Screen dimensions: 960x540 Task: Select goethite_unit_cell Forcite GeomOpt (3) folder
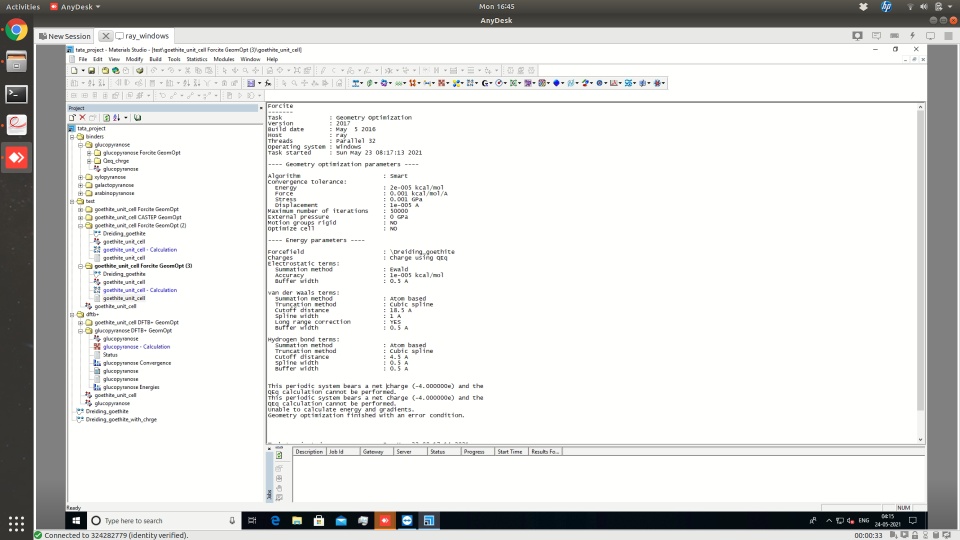pyautogui.click(x=143, y=266)
